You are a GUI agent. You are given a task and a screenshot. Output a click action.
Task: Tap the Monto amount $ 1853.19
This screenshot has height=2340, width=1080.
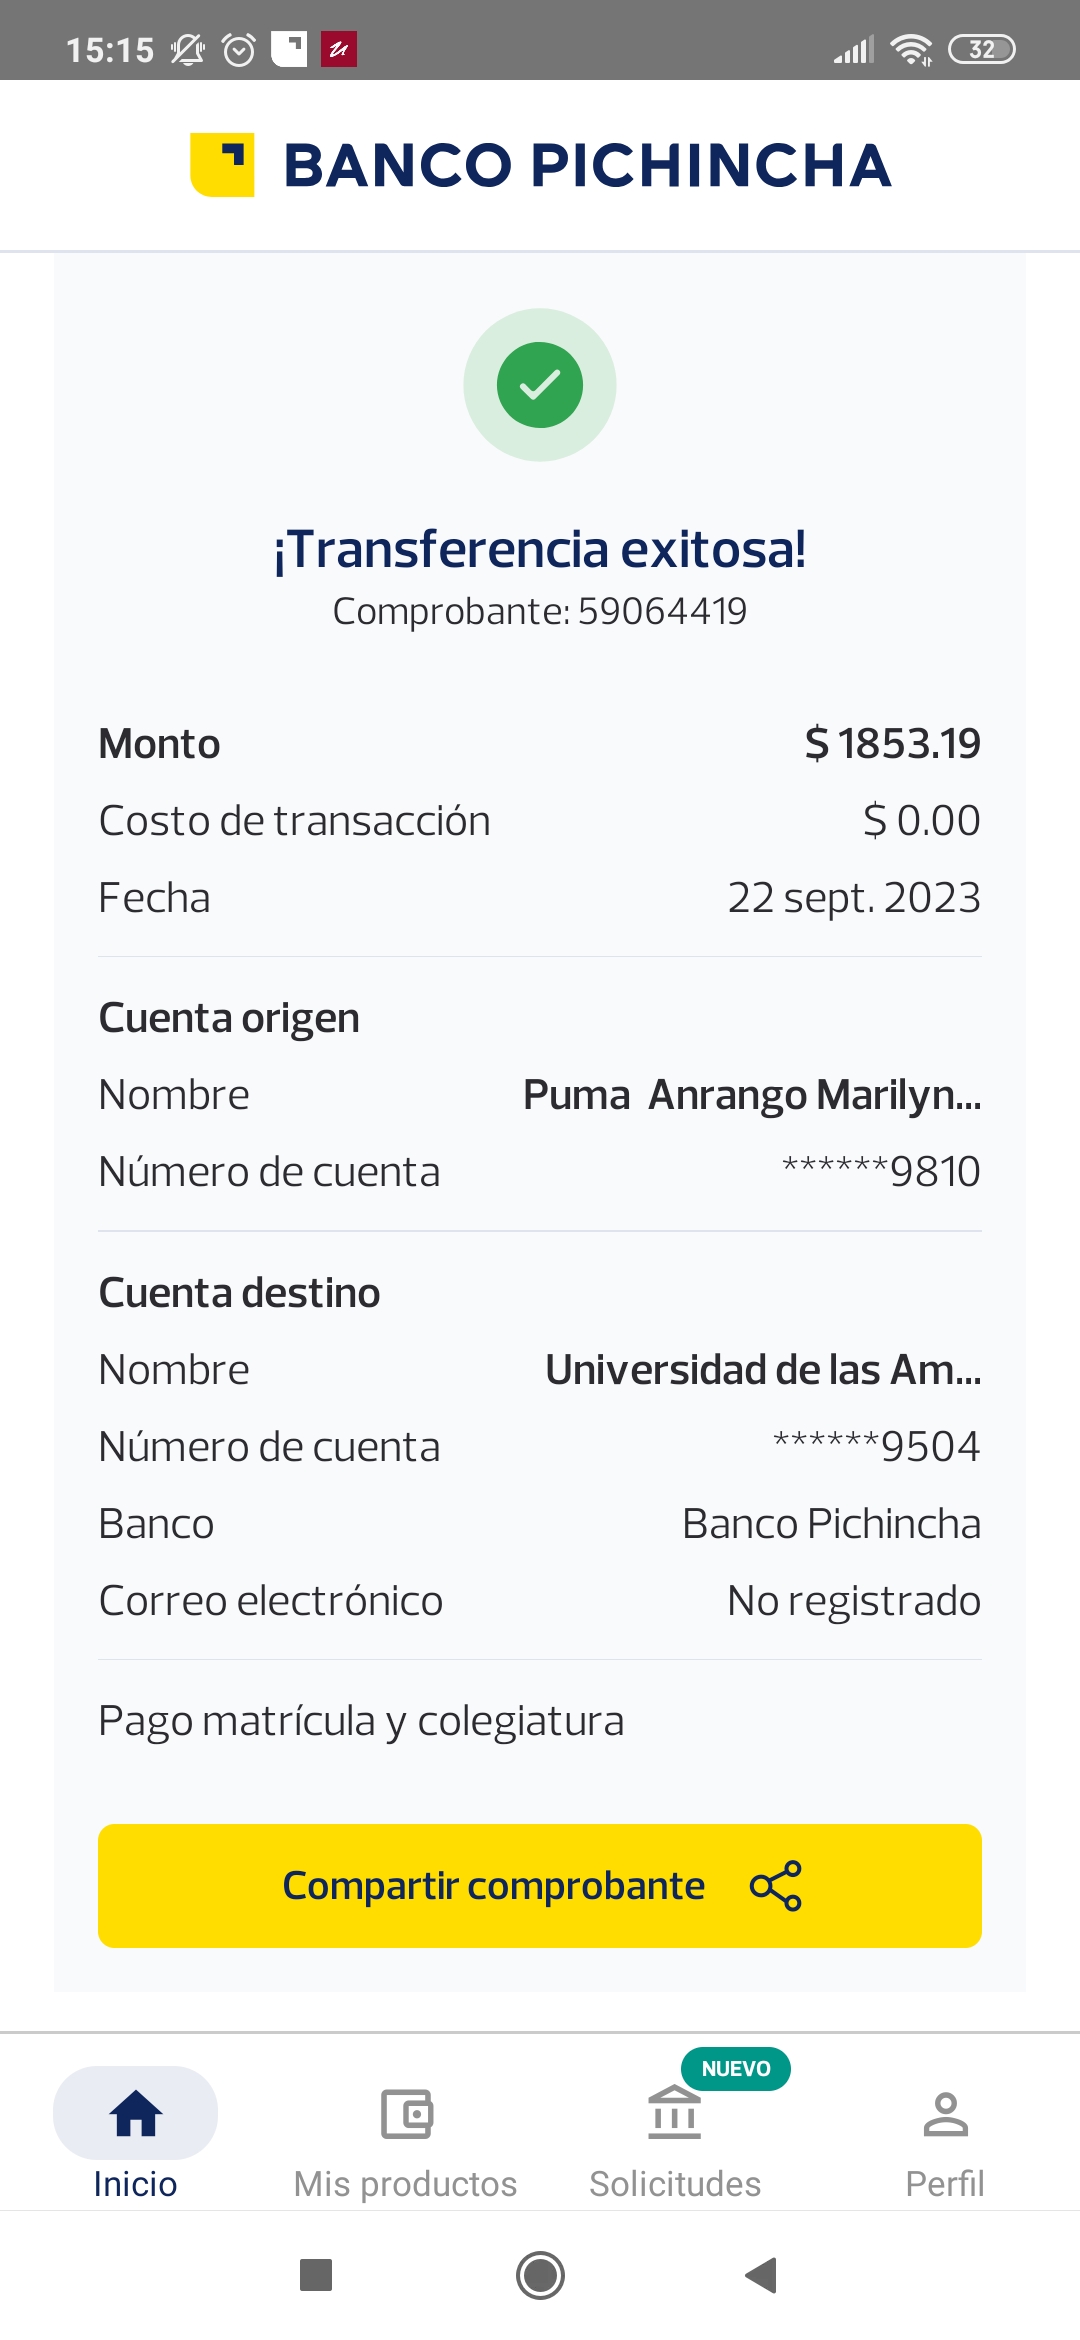point(892,744)
